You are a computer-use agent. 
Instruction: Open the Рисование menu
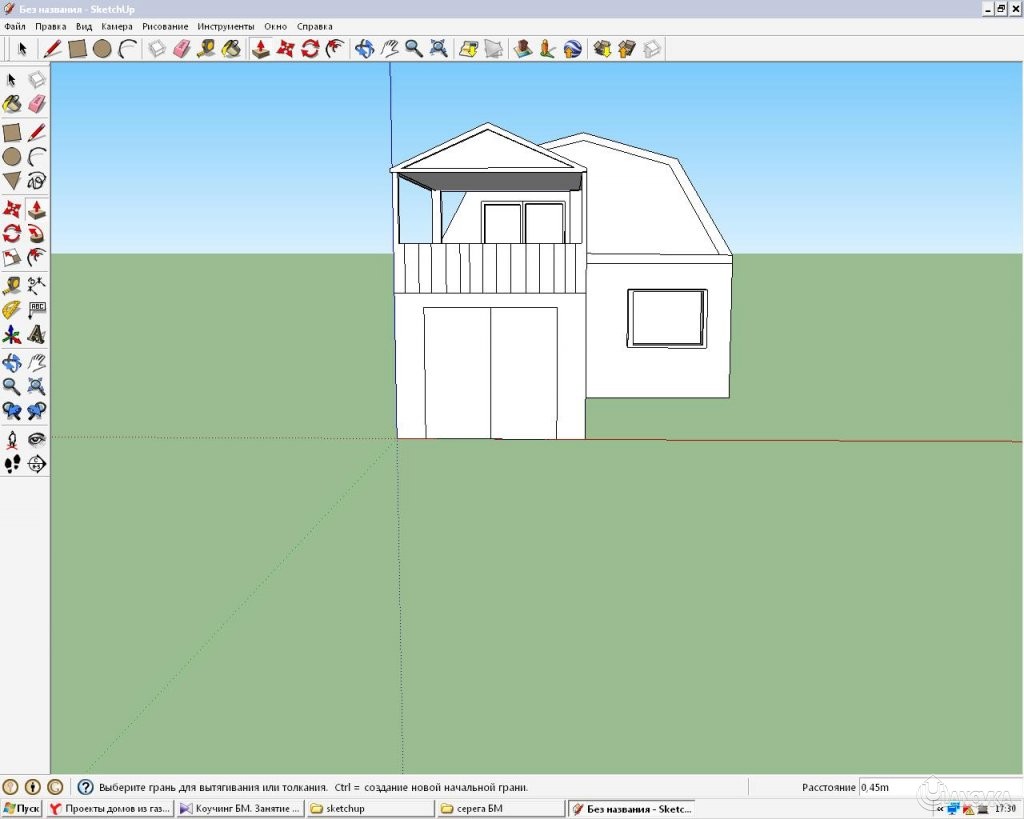click(x=165, y=26)
